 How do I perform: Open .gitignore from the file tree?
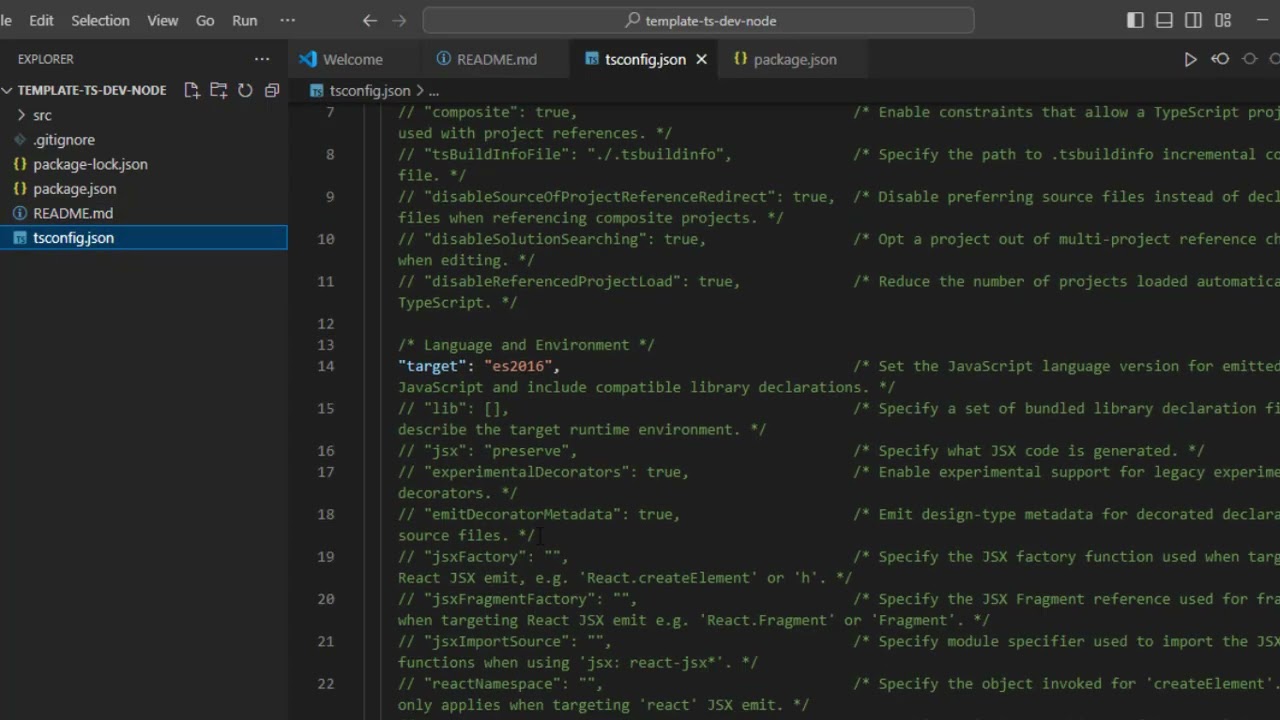coord(64,140)
